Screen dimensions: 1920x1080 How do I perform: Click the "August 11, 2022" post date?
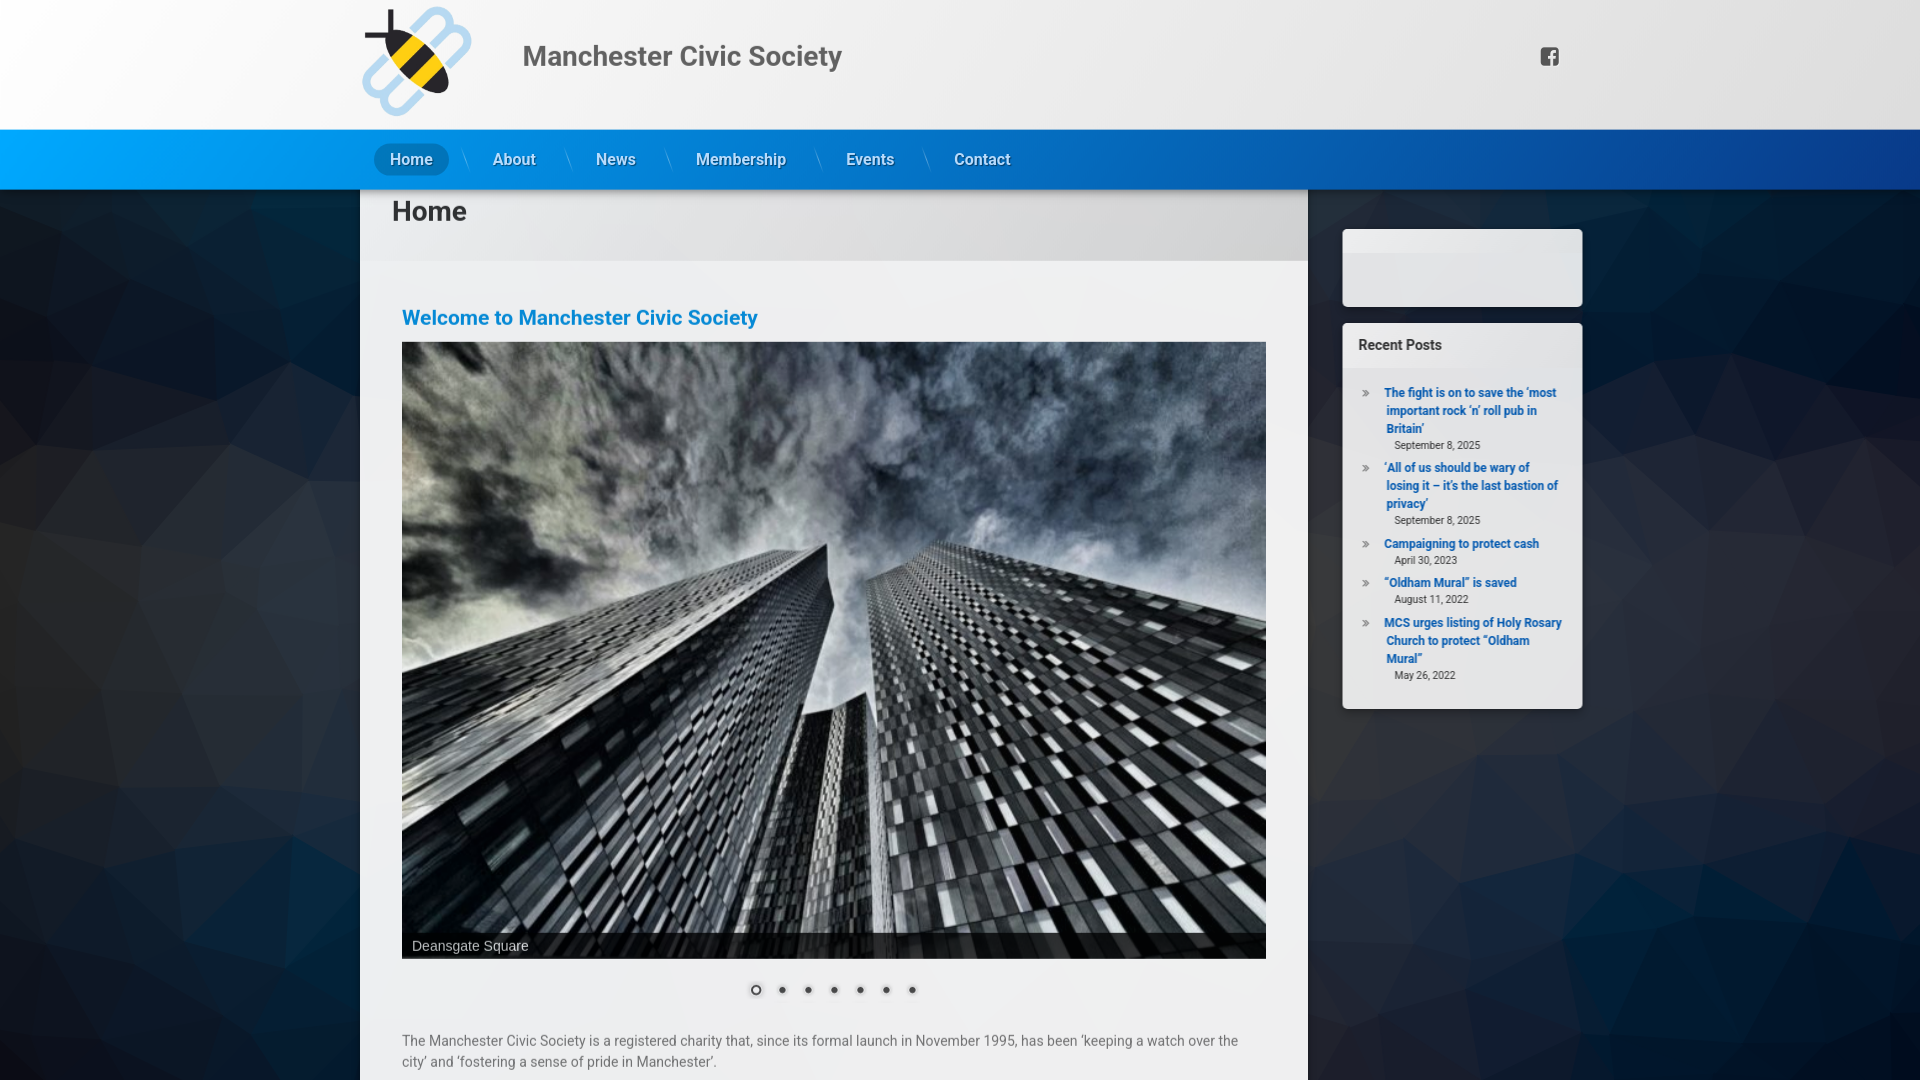click(x=1431, y=600)
